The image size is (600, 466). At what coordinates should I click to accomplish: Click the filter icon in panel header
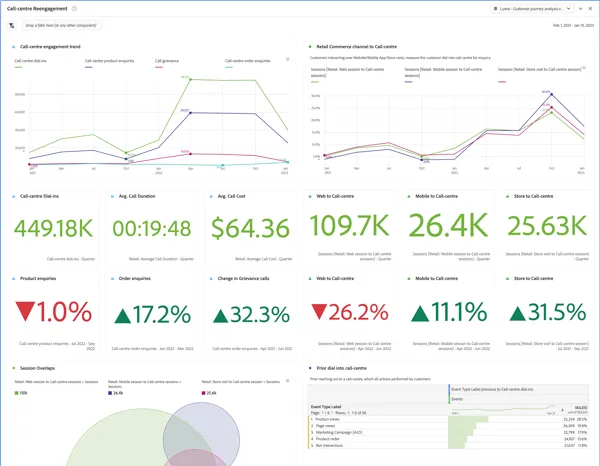[12, 26]
